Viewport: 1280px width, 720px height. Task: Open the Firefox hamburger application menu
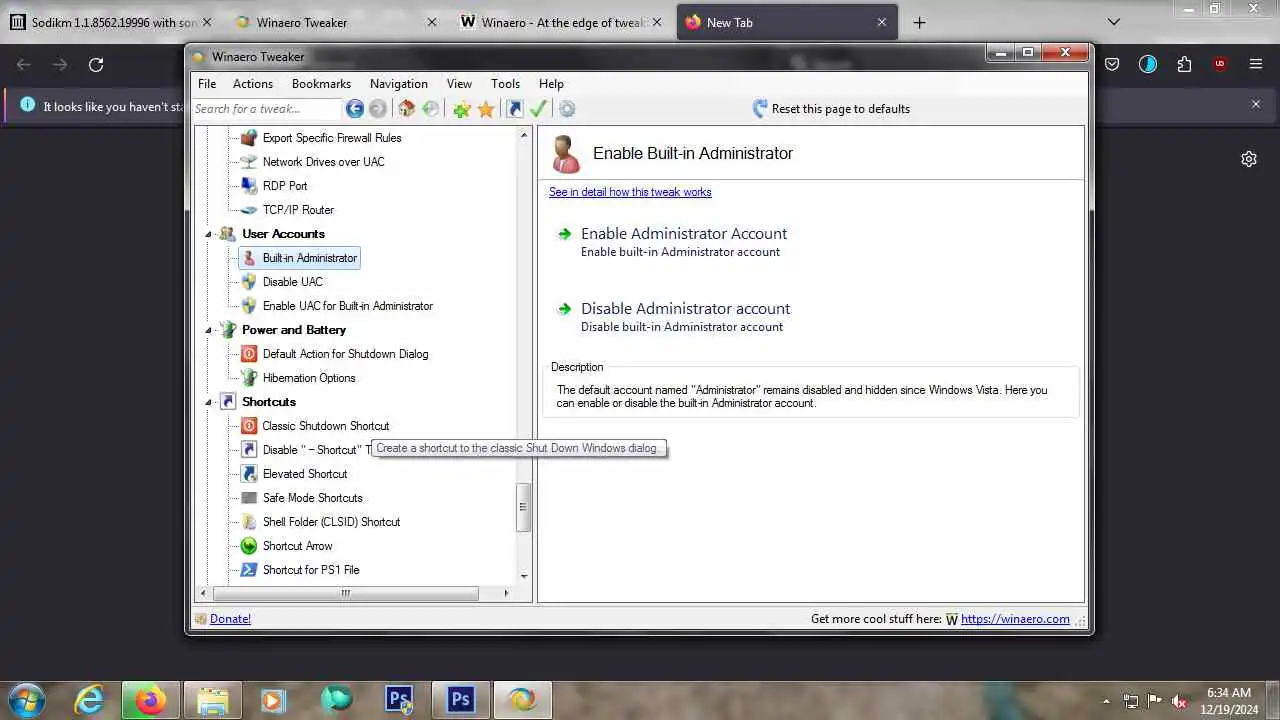pyautogui.click(x=1256, y=65)
